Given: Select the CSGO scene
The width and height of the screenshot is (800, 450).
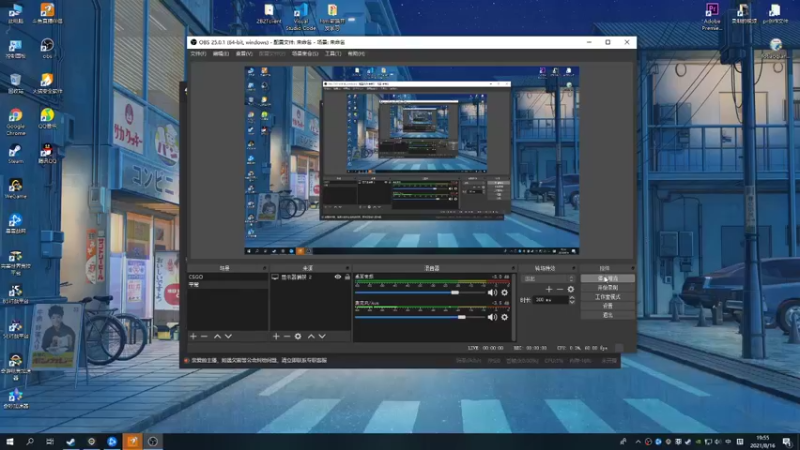Looking at the screenshot, I should (228, 277).
